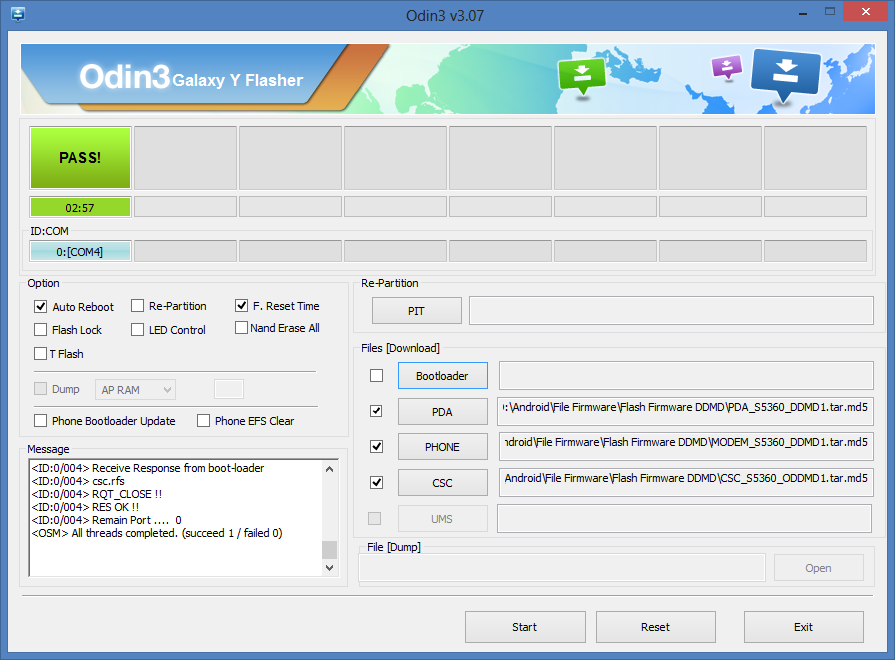895x660 pixels.
Task: Click the Message log scrollbar thumb
Action: click(329, 550)
